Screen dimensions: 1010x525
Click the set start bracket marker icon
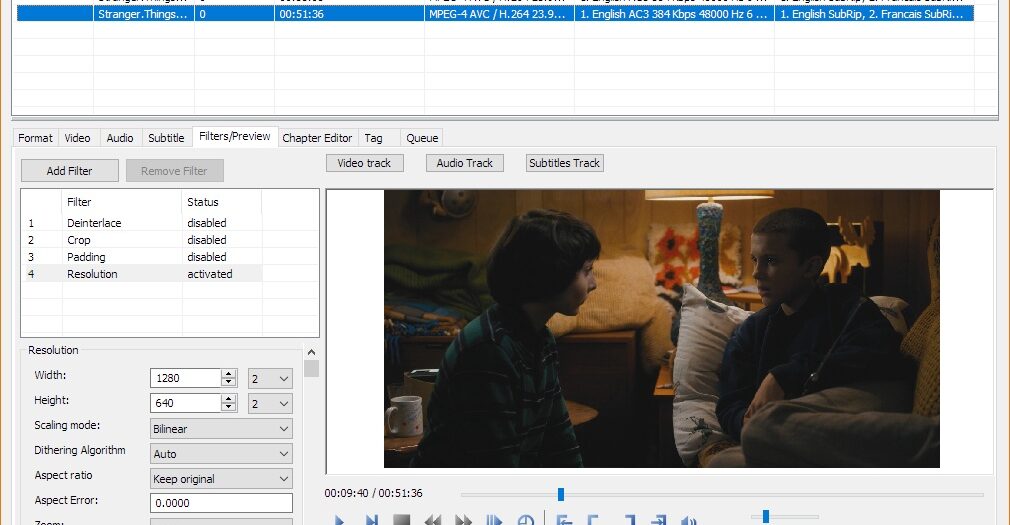594,519
